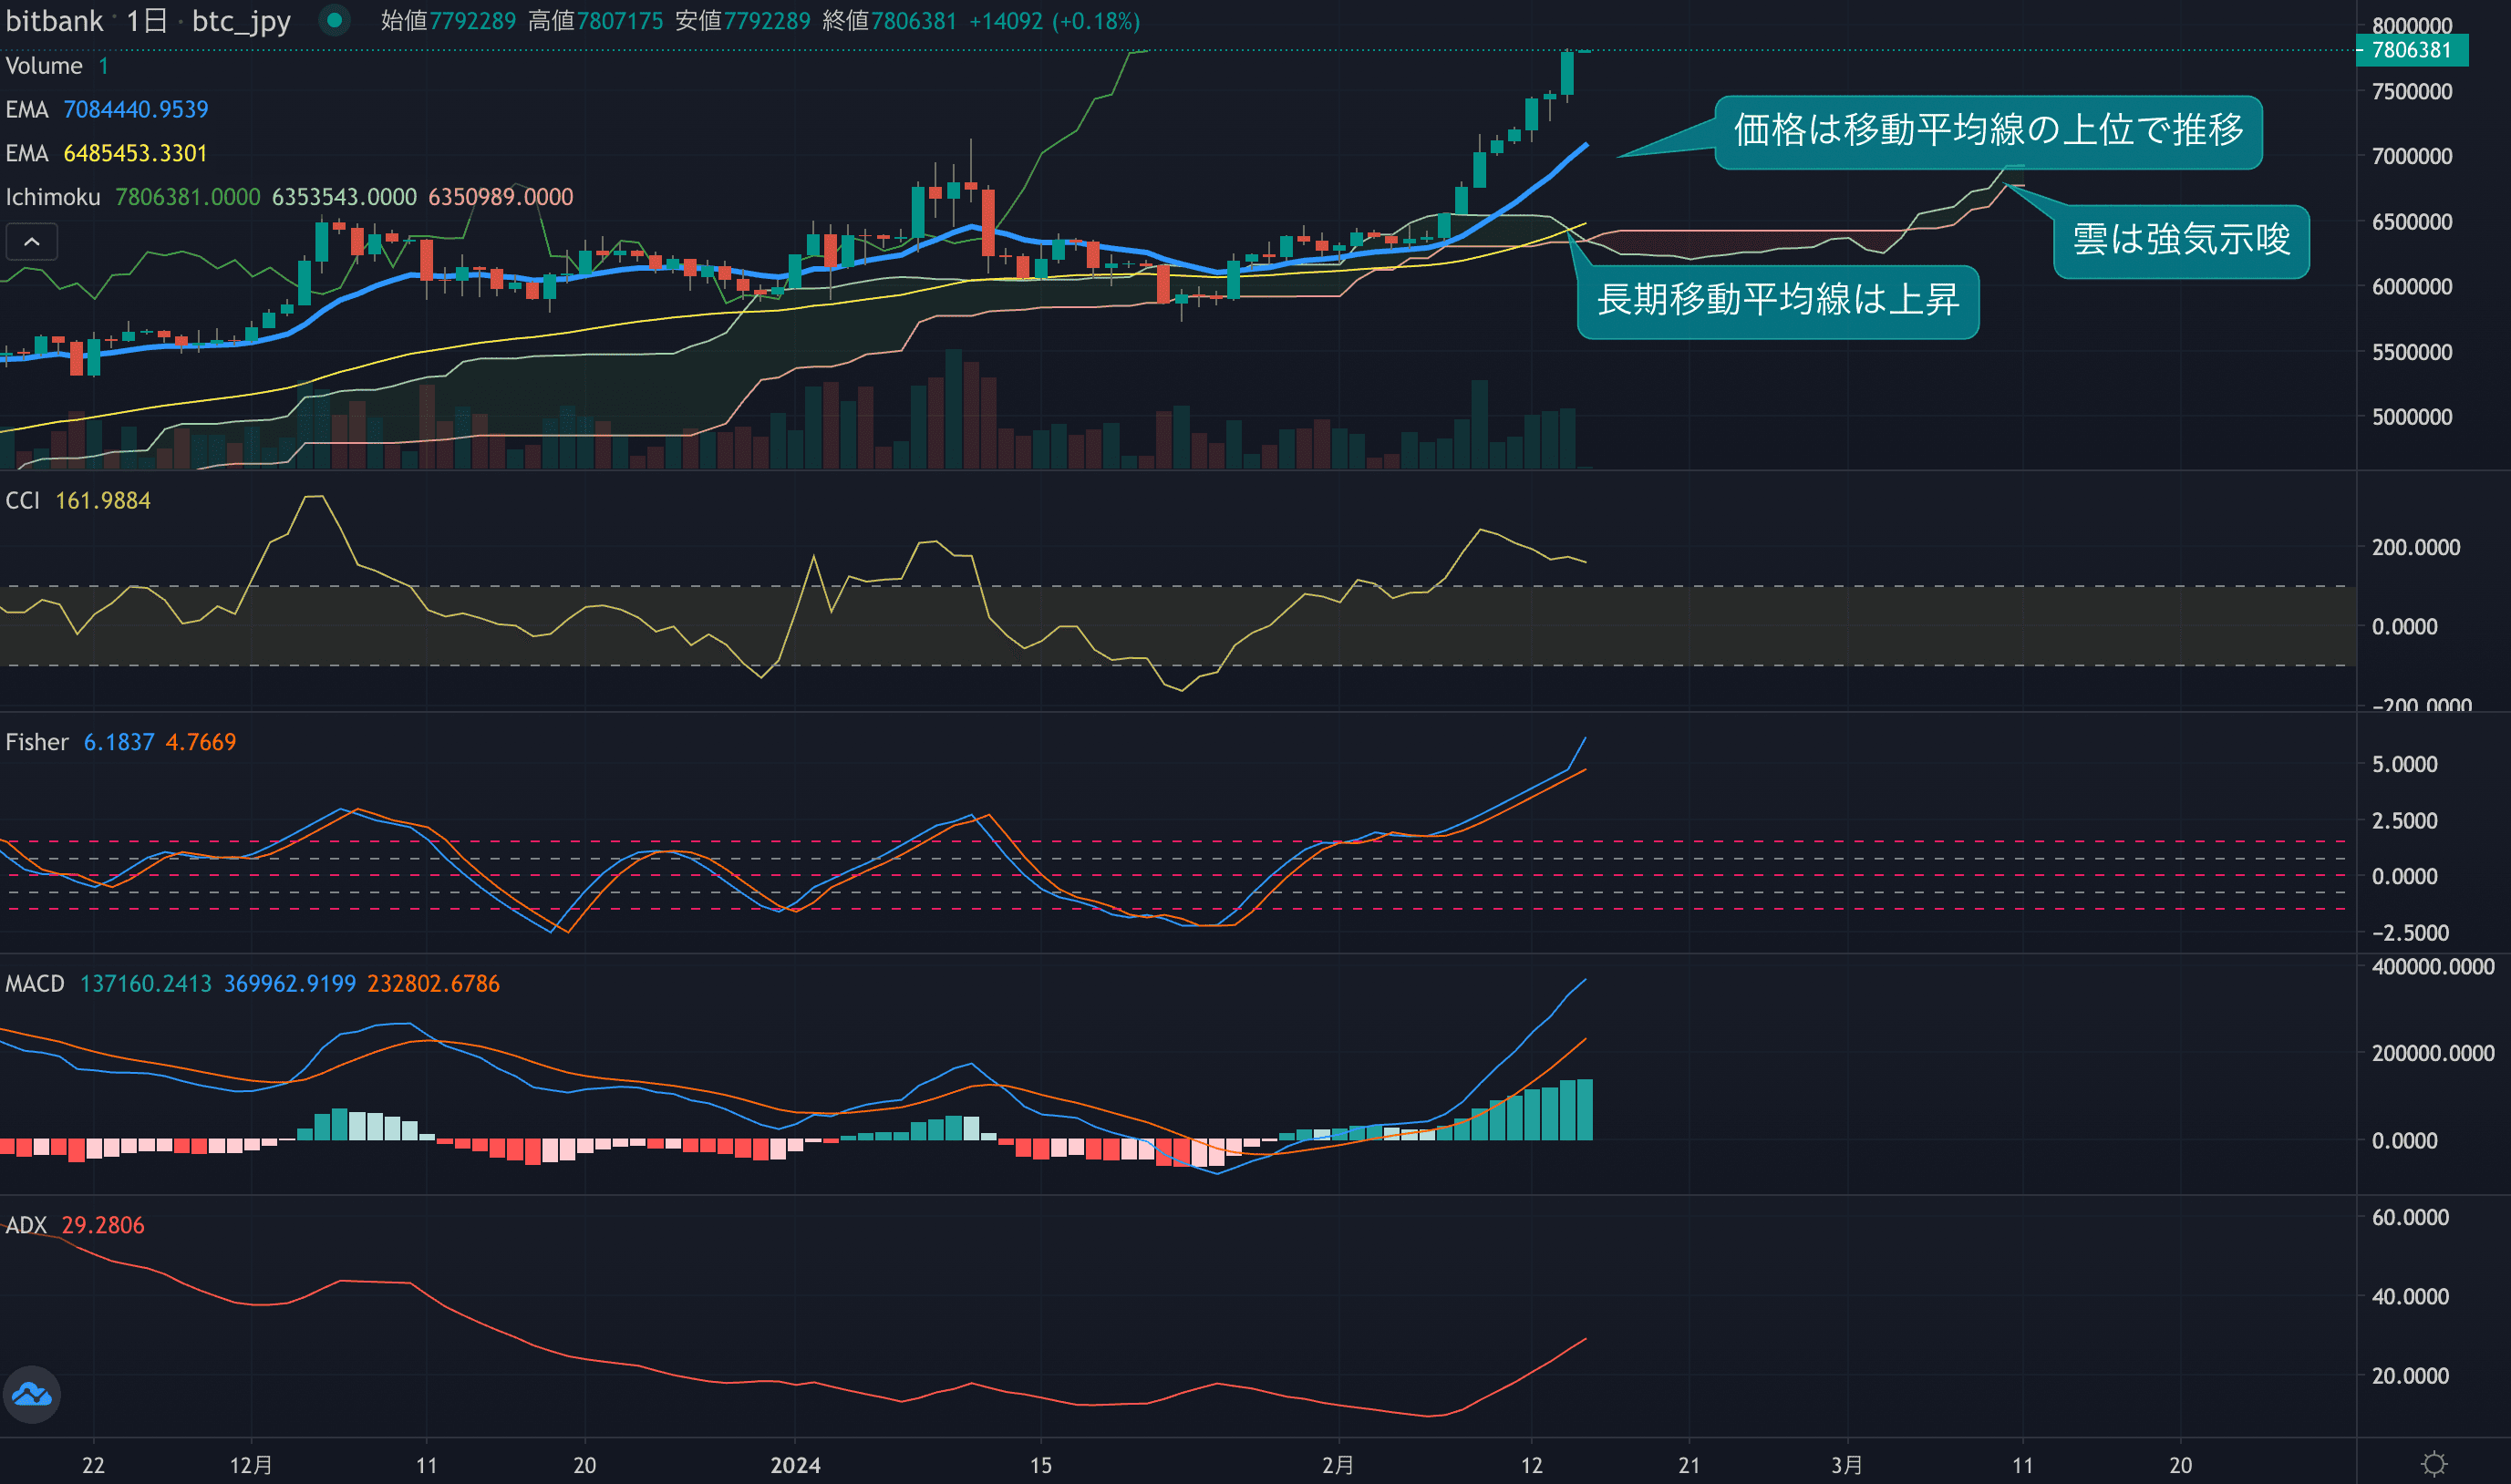Collapse the indicator legend with chevron button
Screen dimensions: 2511x1484
[32, 242]
